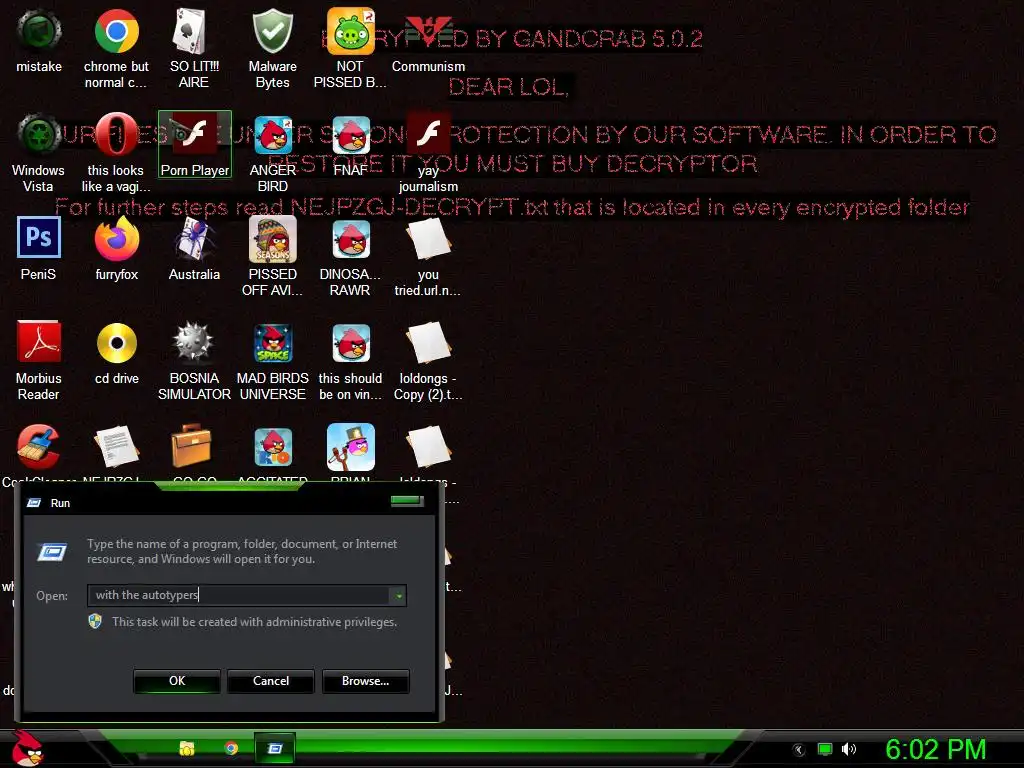Select the 'MAD BIRDS UNIVERSE' Space icon
Image resolution: width=1024 pixels, height=768 pixels.
(272, 360)
